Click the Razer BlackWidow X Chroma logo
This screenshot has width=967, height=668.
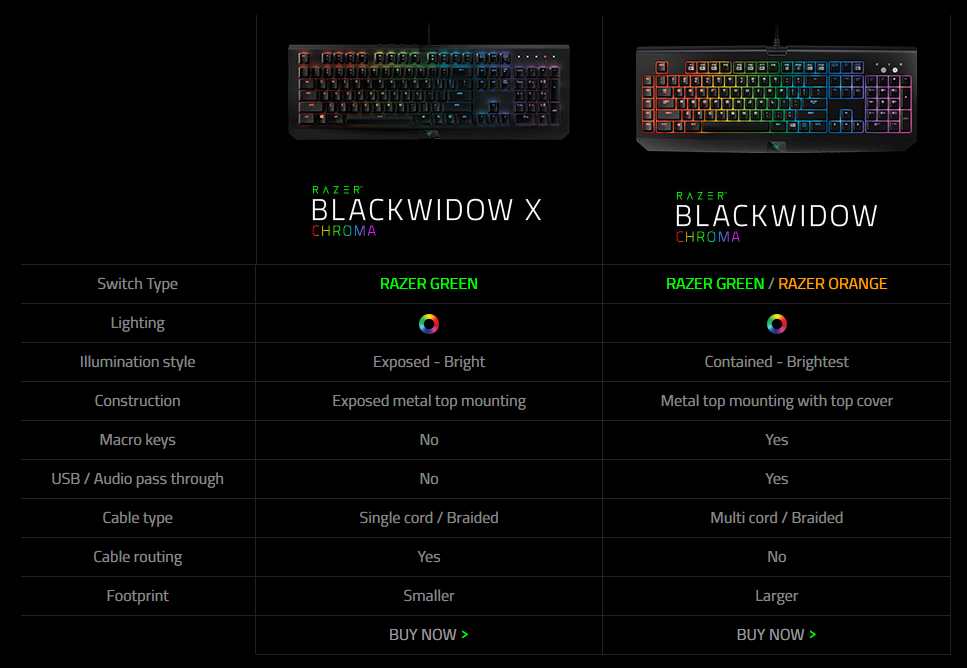[x=427, y=211]
